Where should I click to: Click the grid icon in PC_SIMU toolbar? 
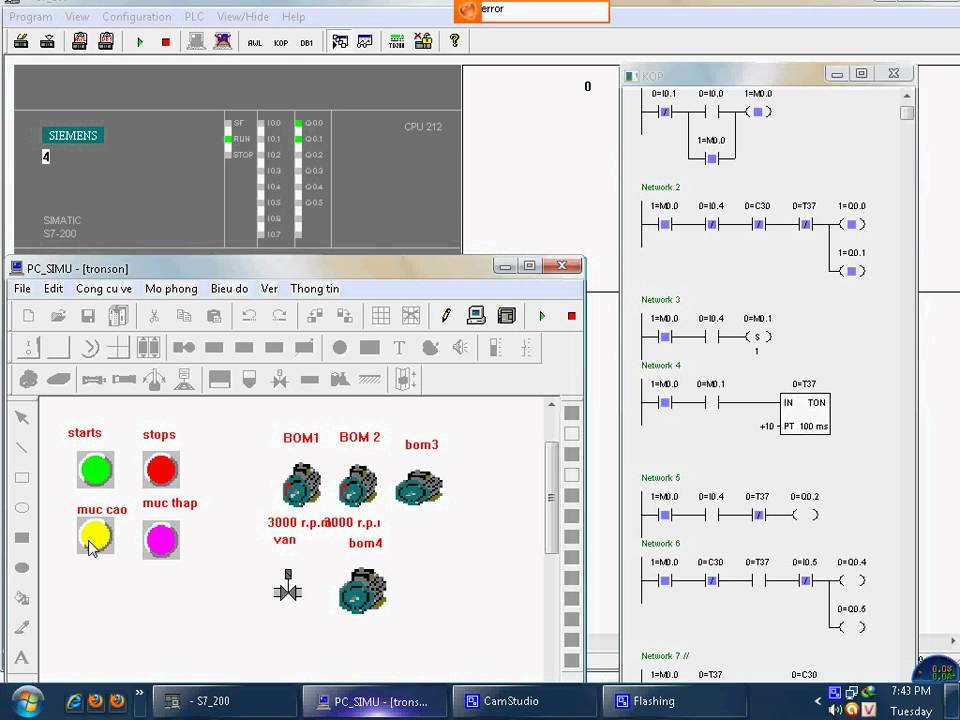pyautogui.click(x=381, y=316)
